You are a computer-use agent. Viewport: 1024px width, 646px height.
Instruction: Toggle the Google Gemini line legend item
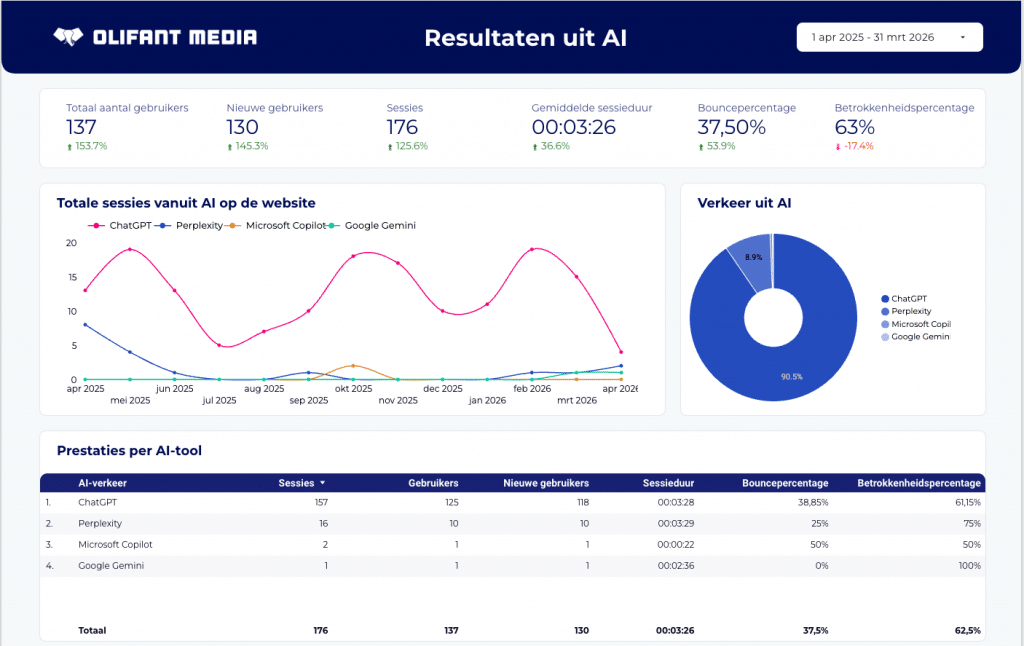pos(372,226)
